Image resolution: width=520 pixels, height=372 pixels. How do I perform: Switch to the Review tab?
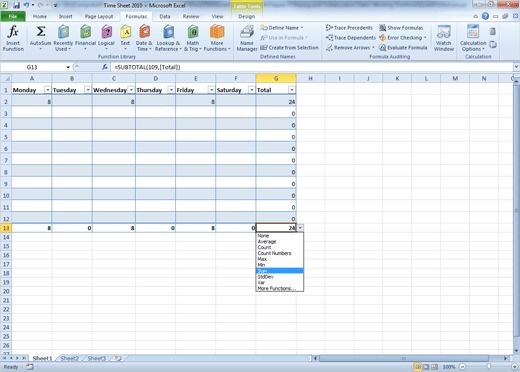pyautogui.click(x=191, y=16)
